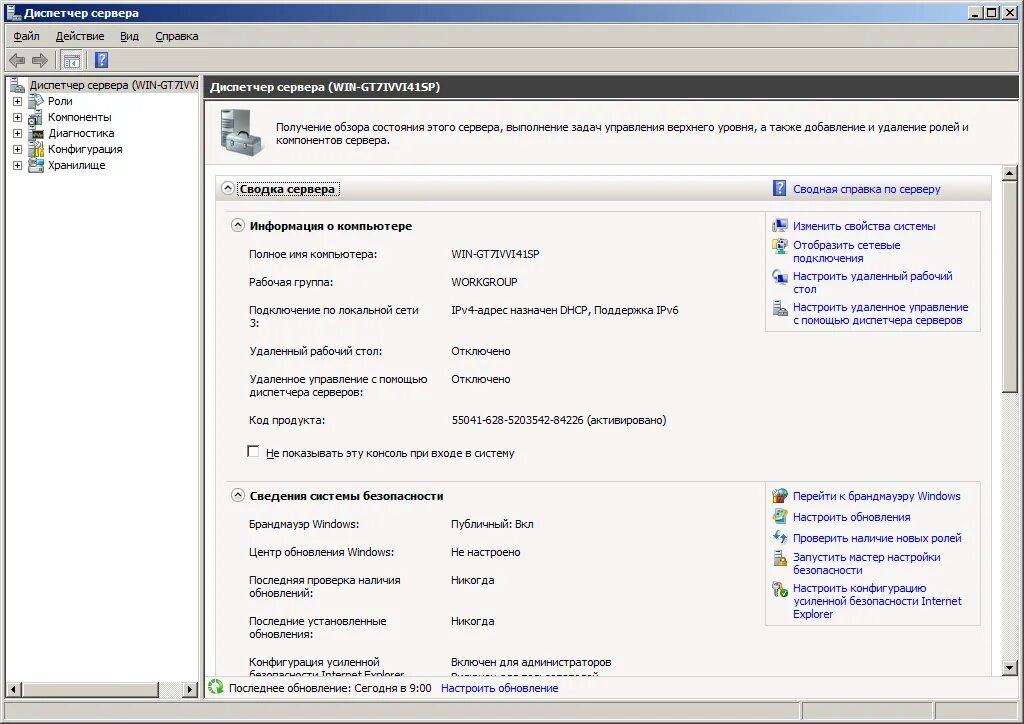This screenshot has height=724, width=1024.
Task: Click the right arrow of the tree's horizontal scrollbar
Action: 190,689
